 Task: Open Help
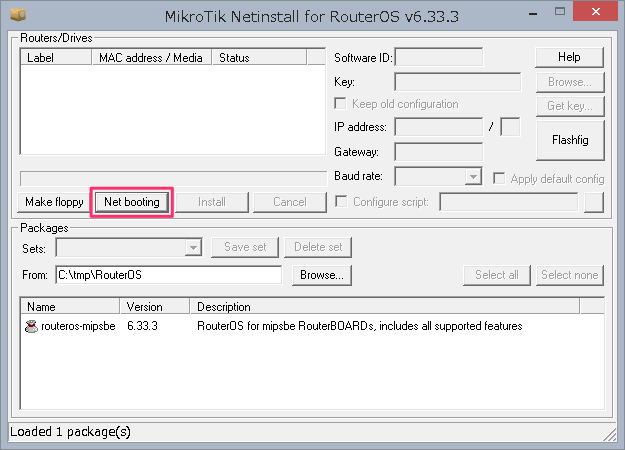click(x=569, y=57)
